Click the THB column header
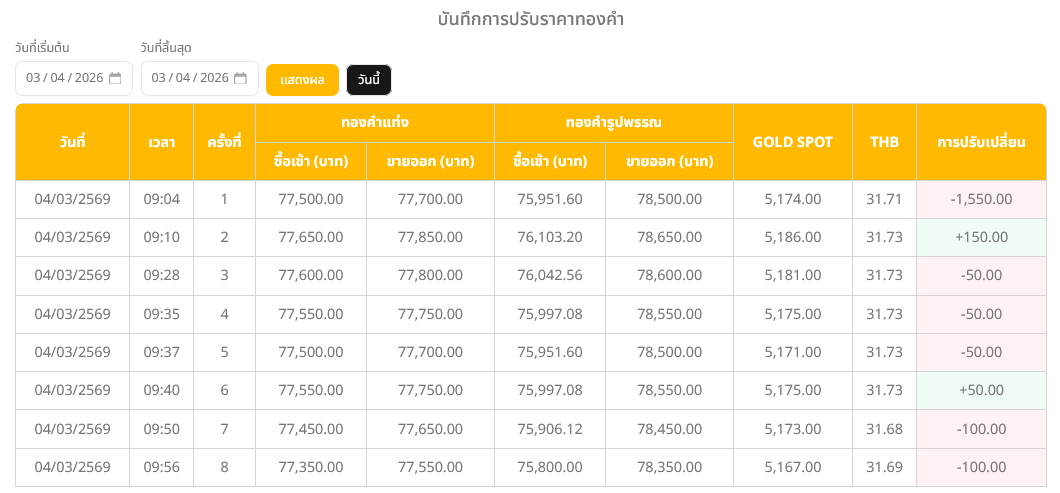The width and height of the screenshot is (1060, 493). 884,142
